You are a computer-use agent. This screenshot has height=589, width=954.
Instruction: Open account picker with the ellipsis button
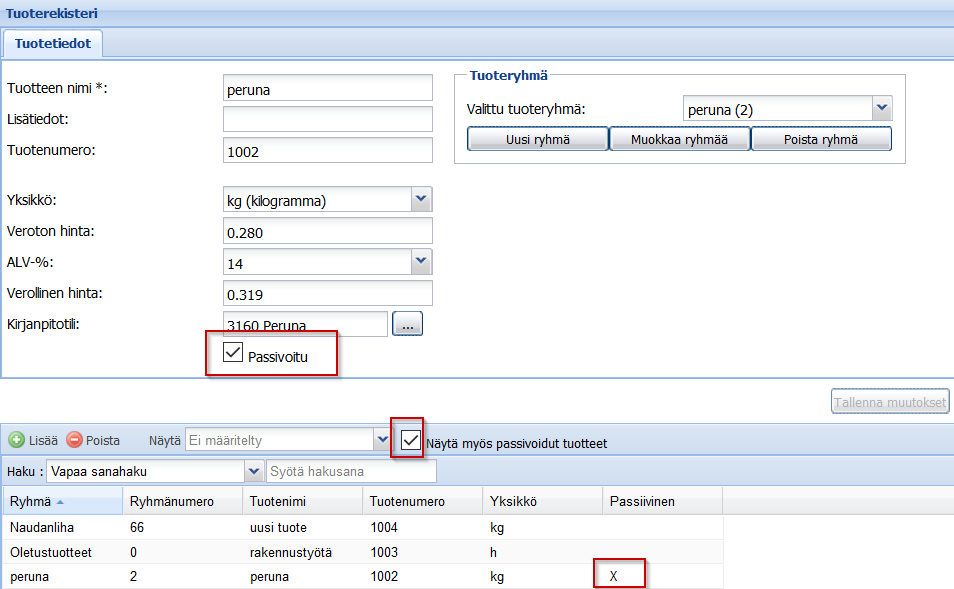408,324
